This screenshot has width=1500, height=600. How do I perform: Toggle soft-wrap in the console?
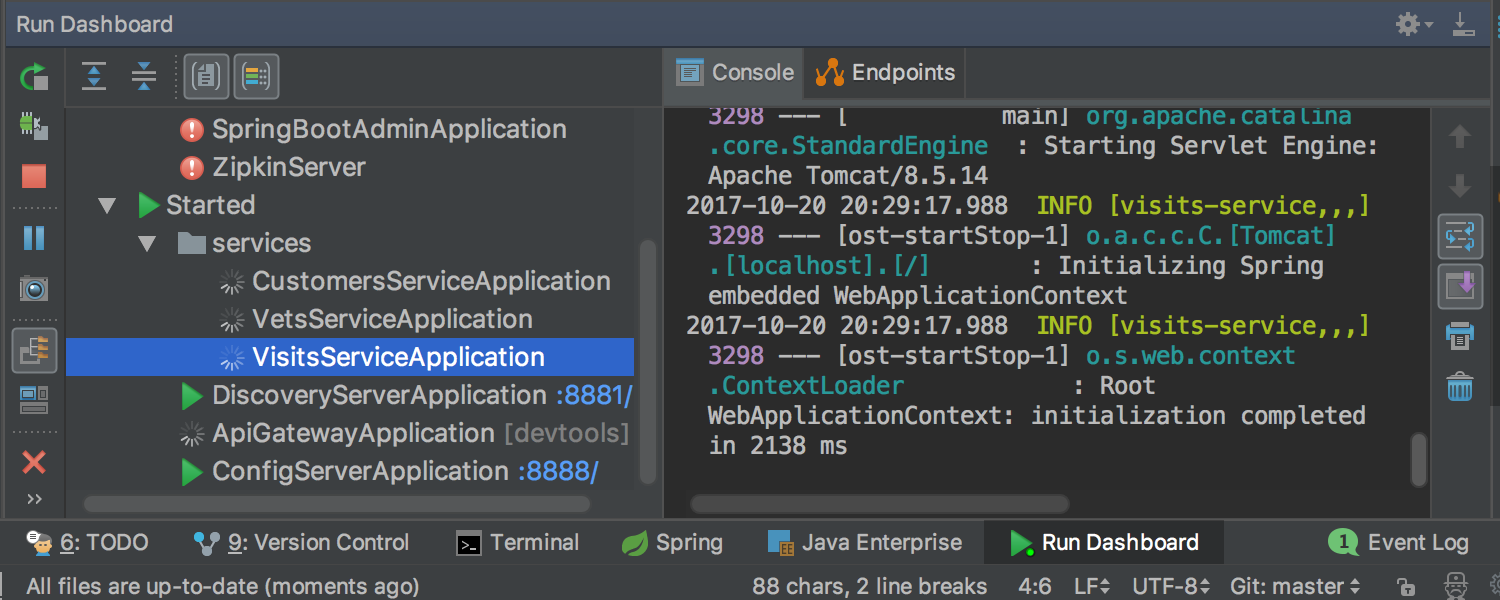click(1460, 237)
